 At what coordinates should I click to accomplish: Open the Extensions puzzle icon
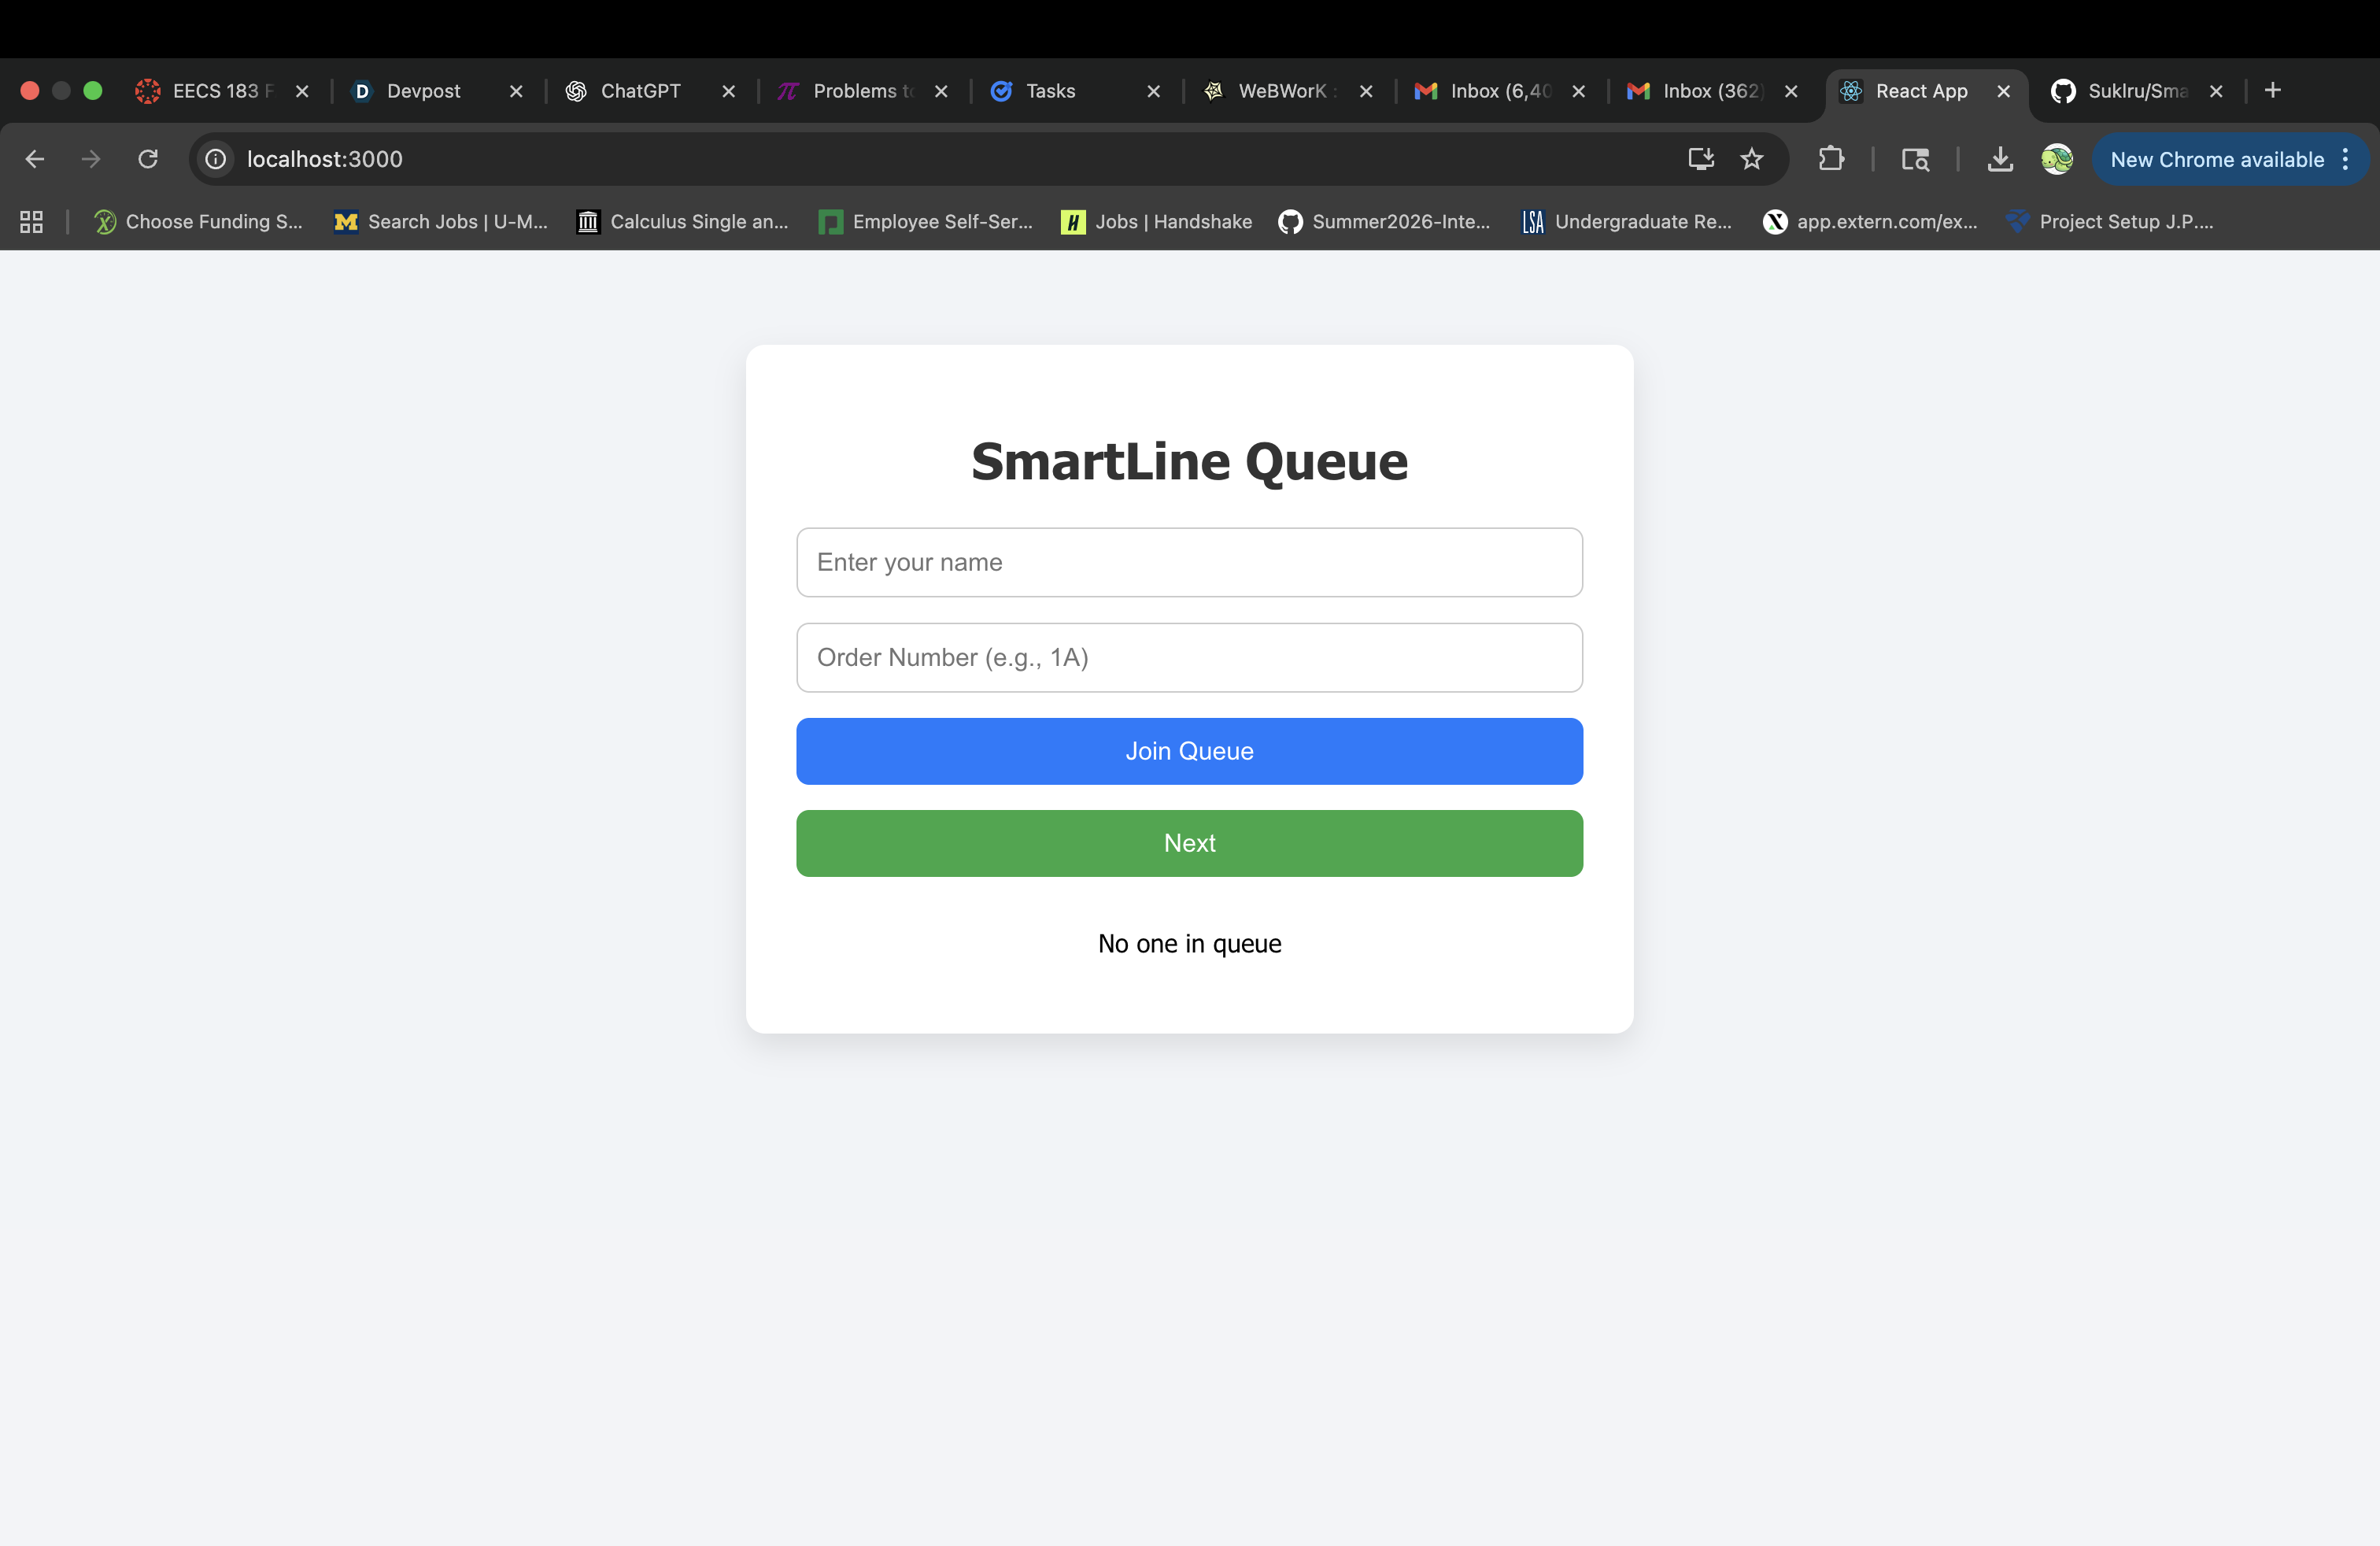[1831, 159]
